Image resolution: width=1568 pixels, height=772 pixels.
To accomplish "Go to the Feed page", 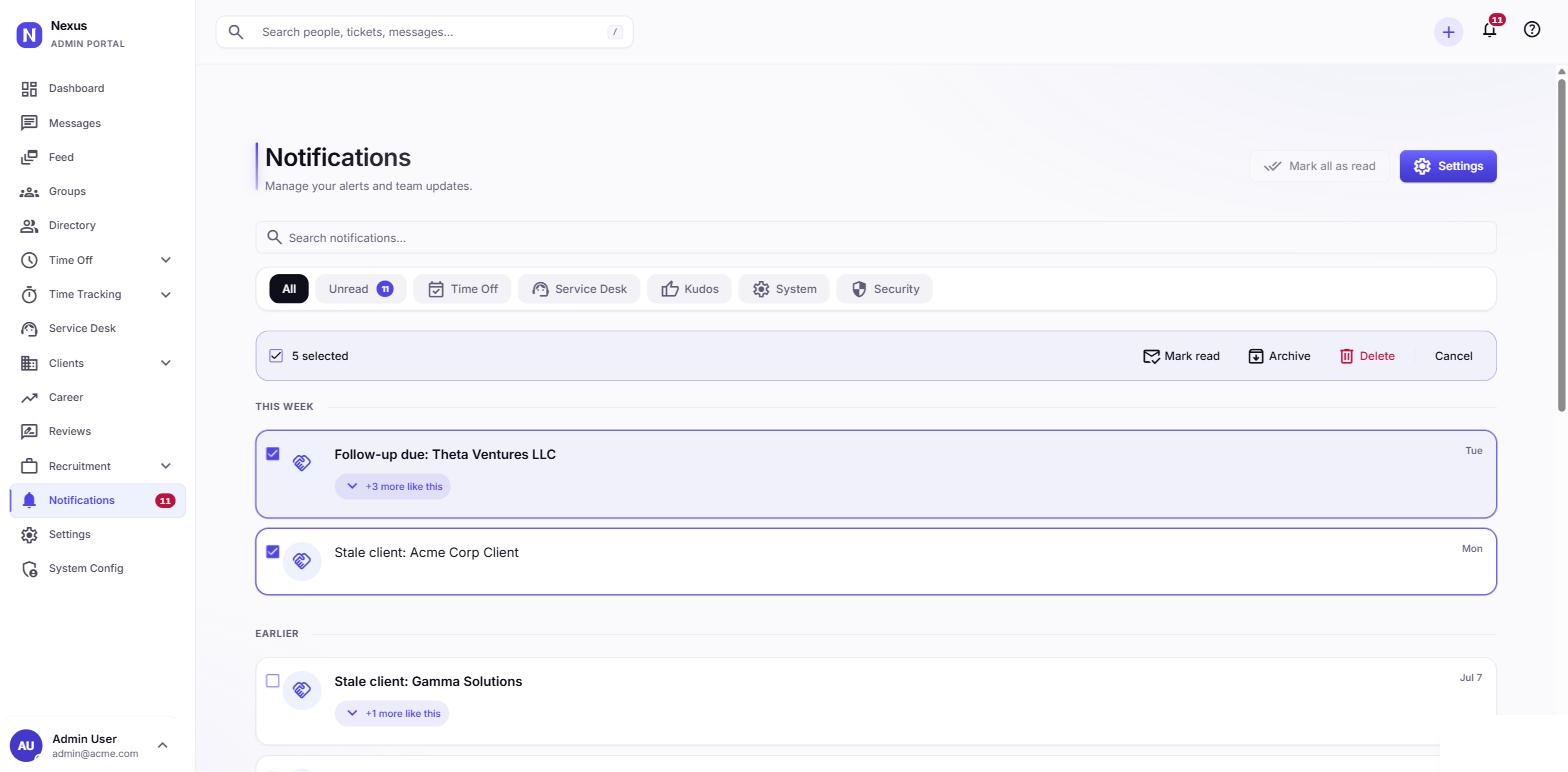I will pos(97,157).
